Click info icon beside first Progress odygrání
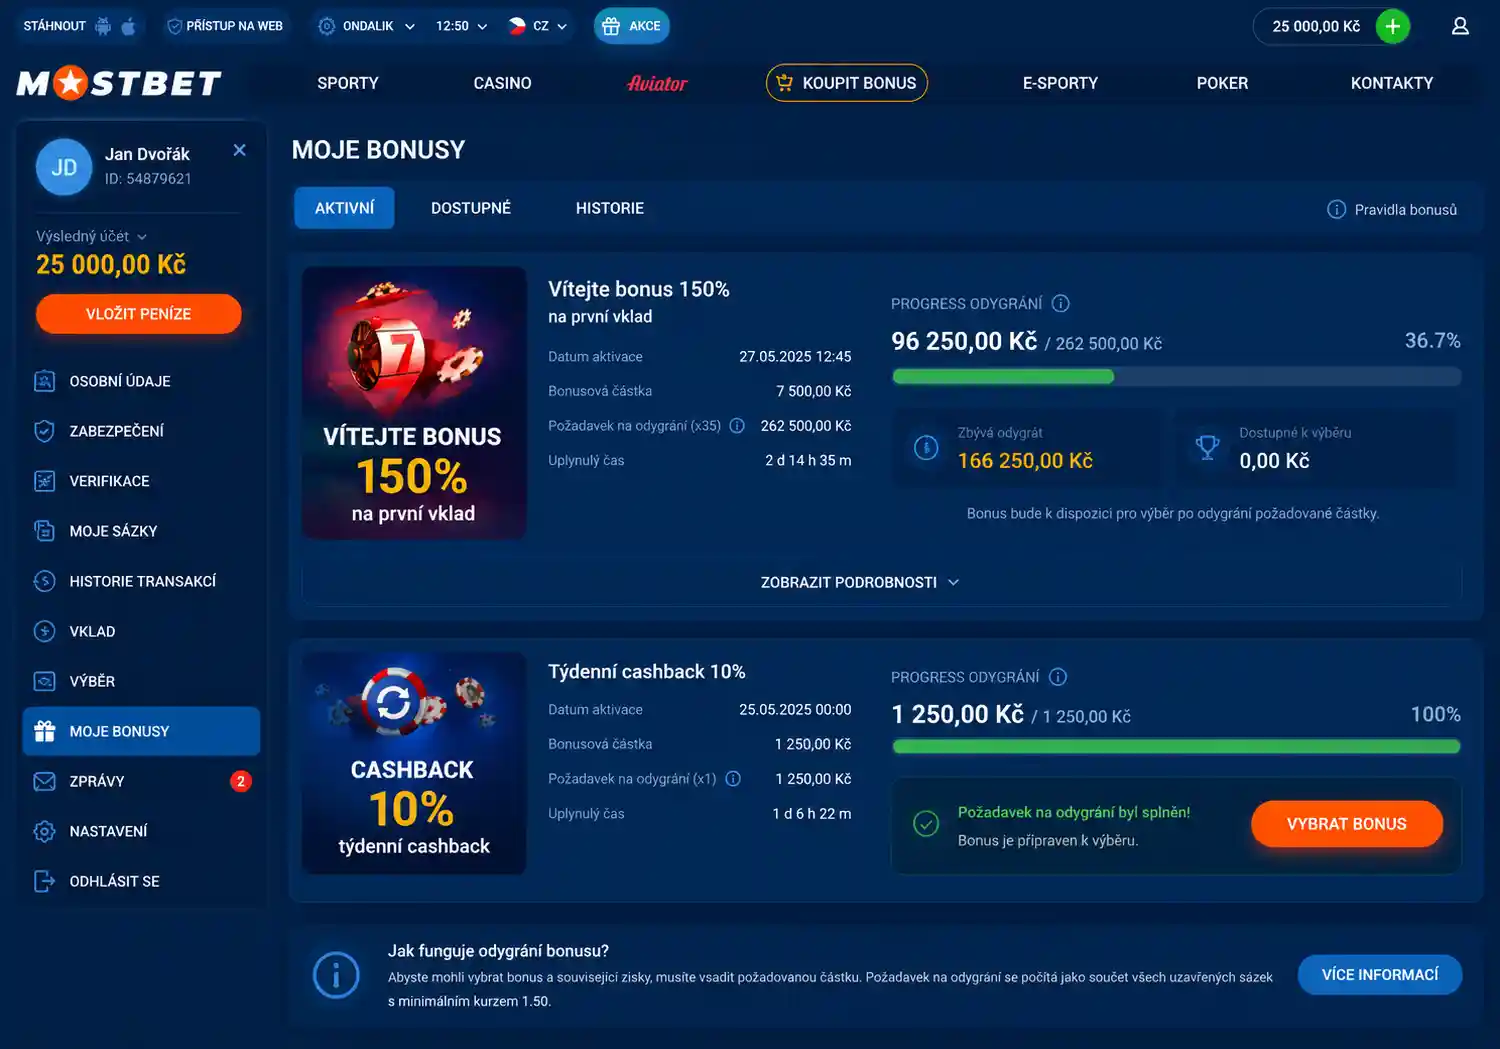 coord(1061,303)
